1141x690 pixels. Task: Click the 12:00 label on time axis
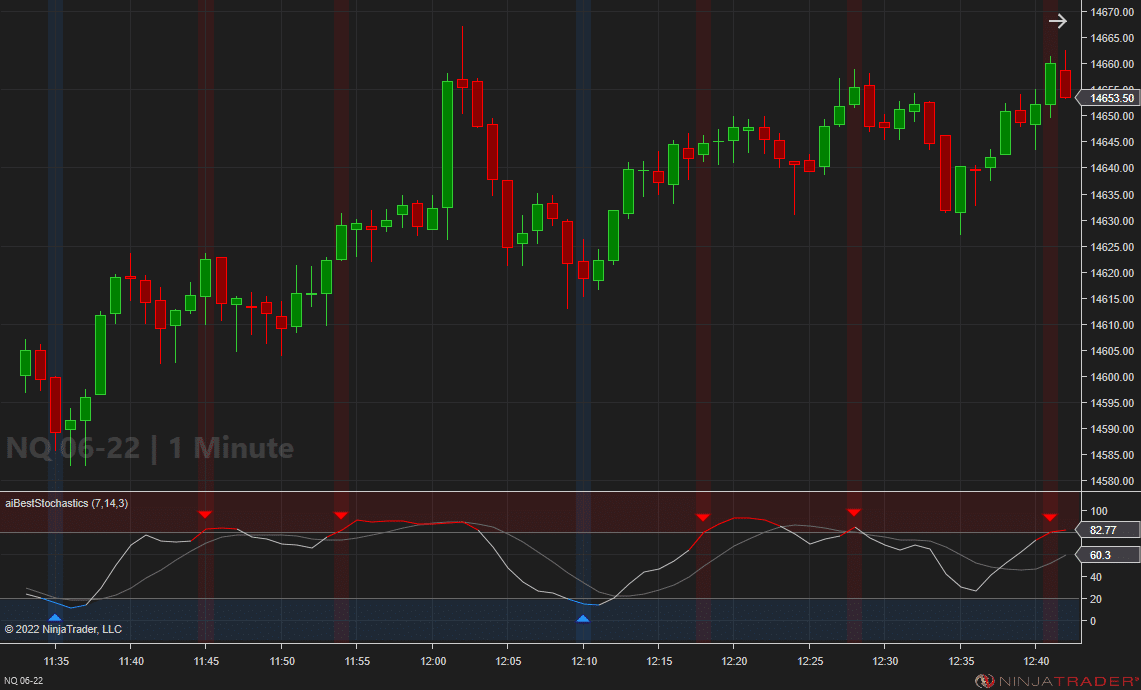coord(434,661)
